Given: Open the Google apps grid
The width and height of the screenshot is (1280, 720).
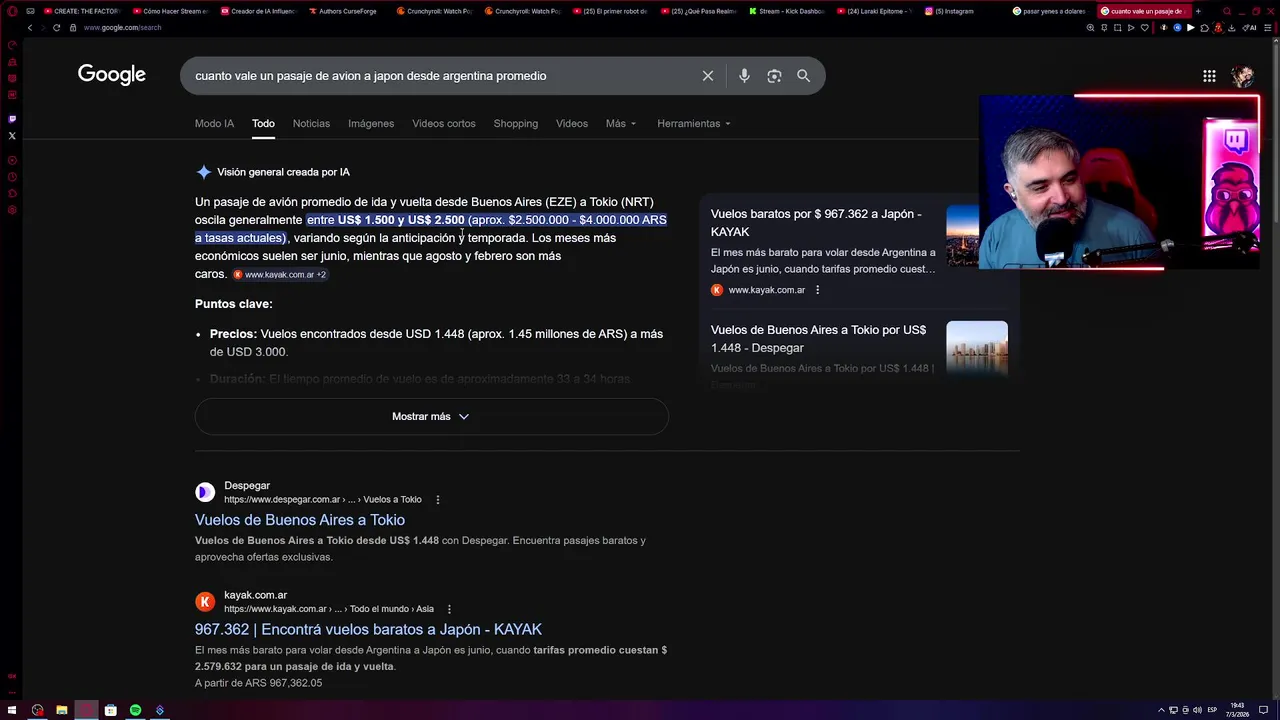Looking at the screenshot, I should click(x=1209, y=76).
